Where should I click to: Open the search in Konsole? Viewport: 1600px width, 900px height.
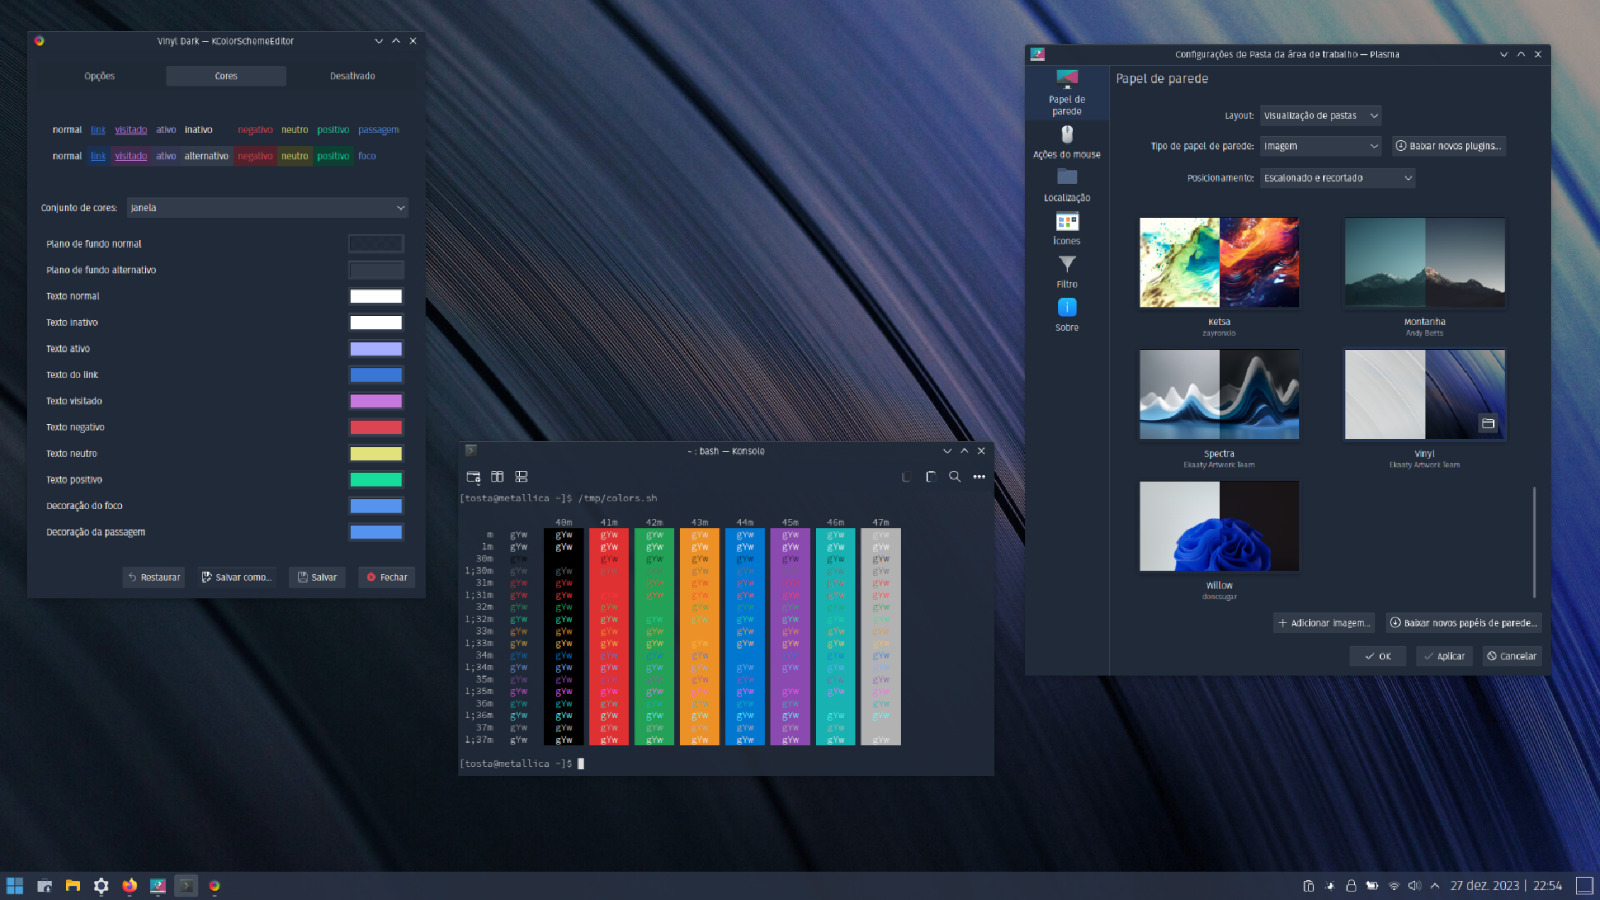(954, 477)
